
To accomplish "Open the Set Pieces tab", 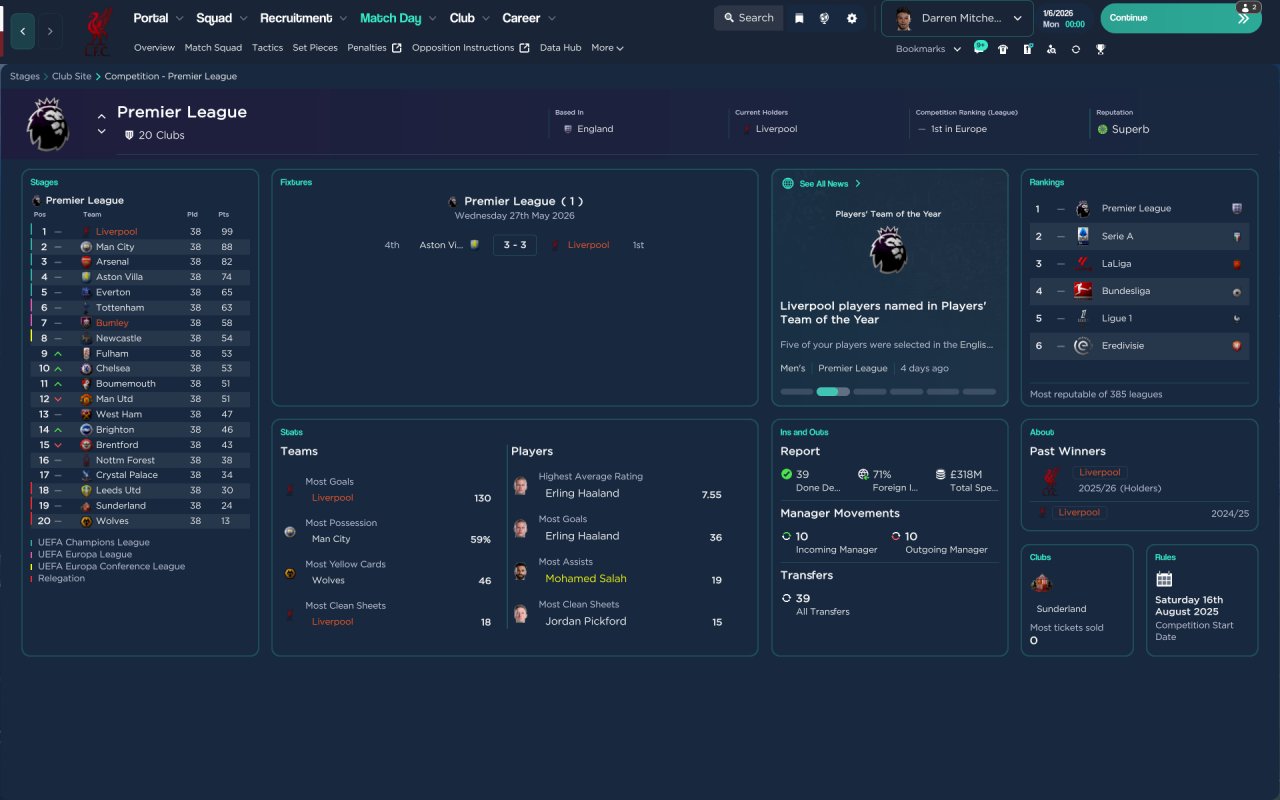I will 315,48.
